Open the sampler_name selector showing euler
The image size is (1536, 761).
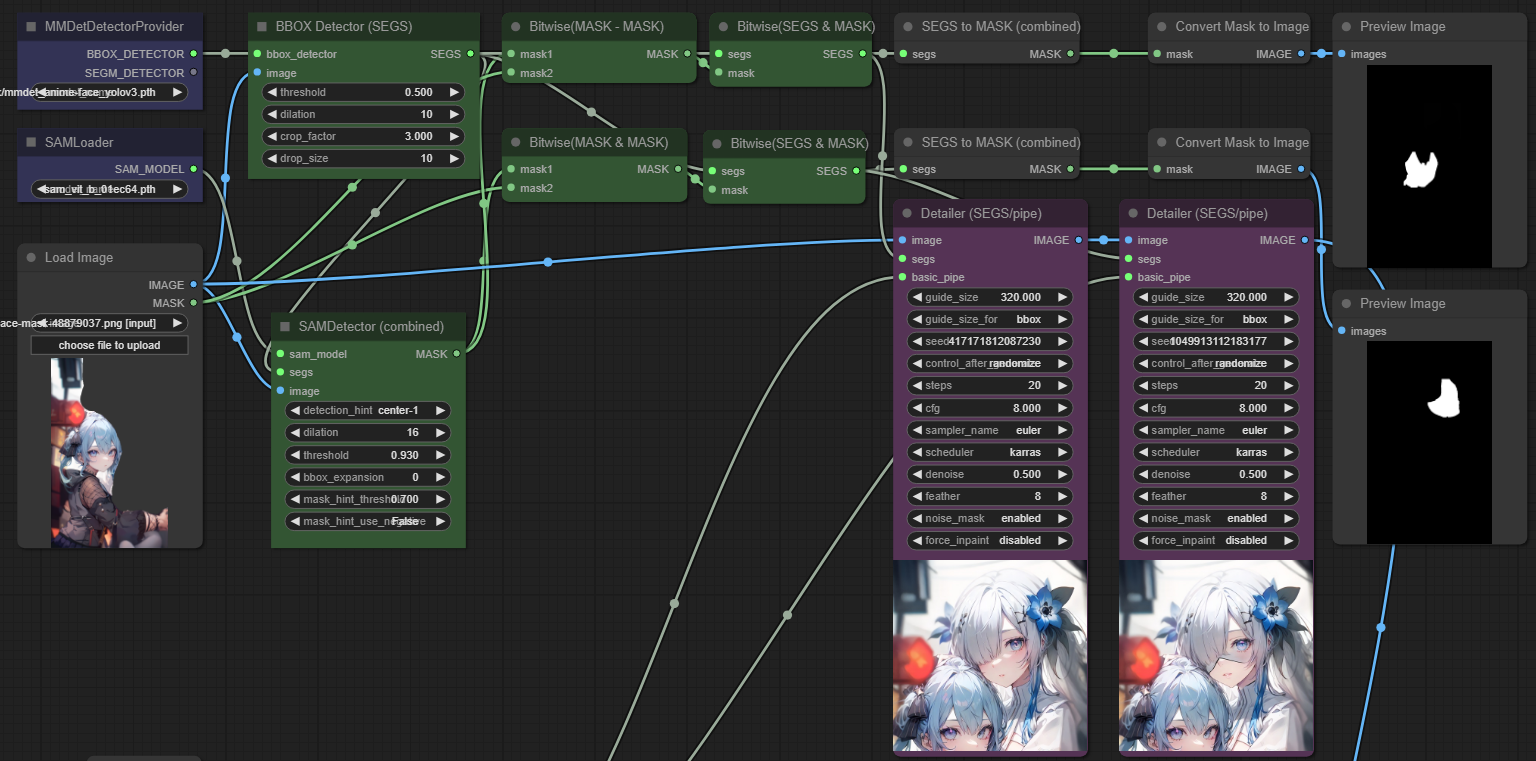click(989, 430)
